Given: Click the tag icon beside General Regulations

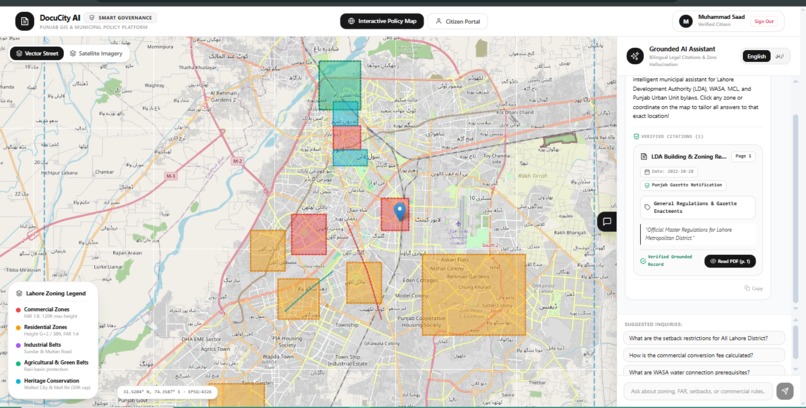Looking at the screenshot, I should 647,207.
